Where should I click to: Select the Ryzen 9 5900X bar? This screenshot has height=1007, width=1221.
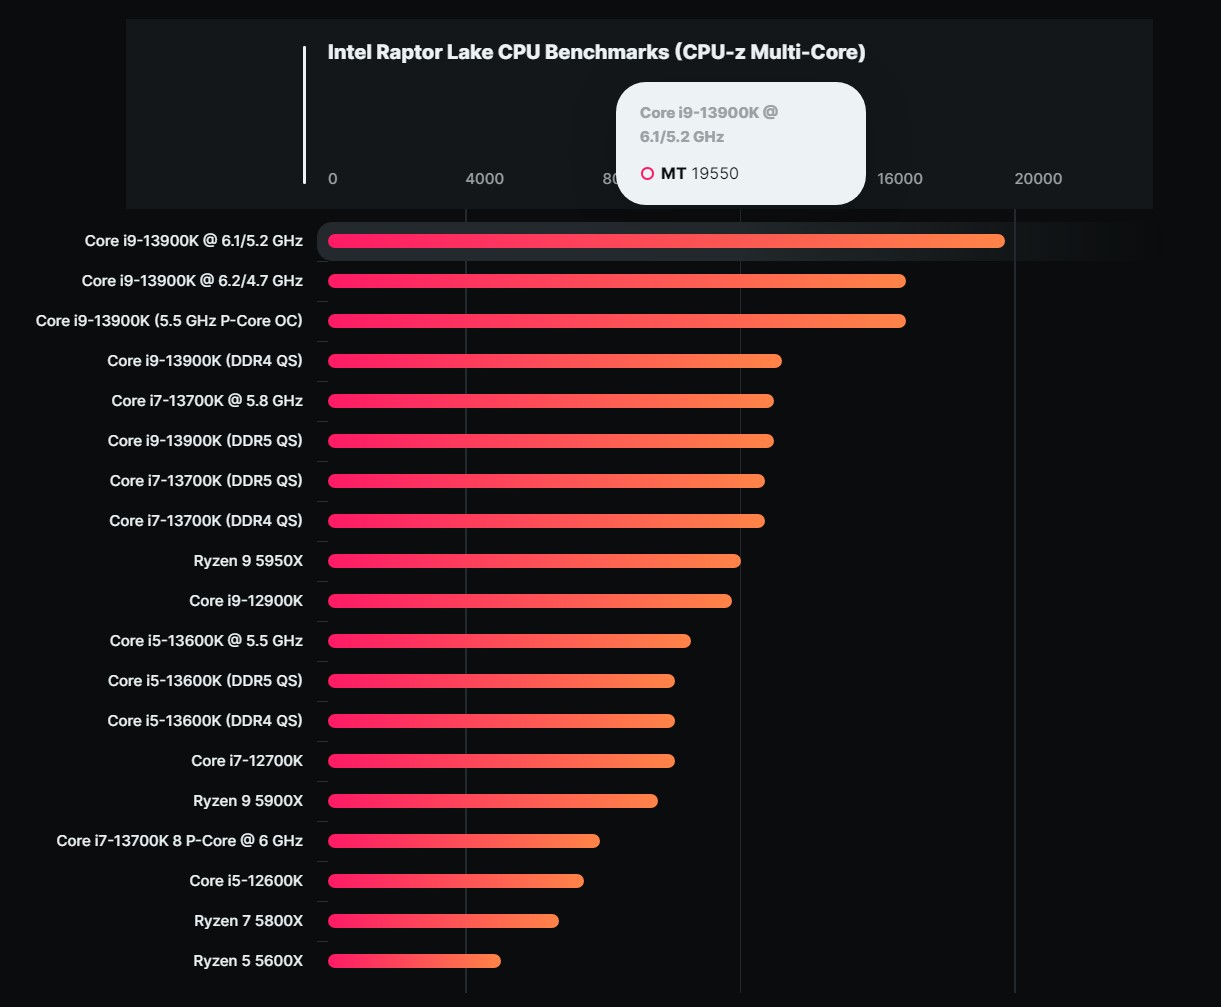[493, 801]
